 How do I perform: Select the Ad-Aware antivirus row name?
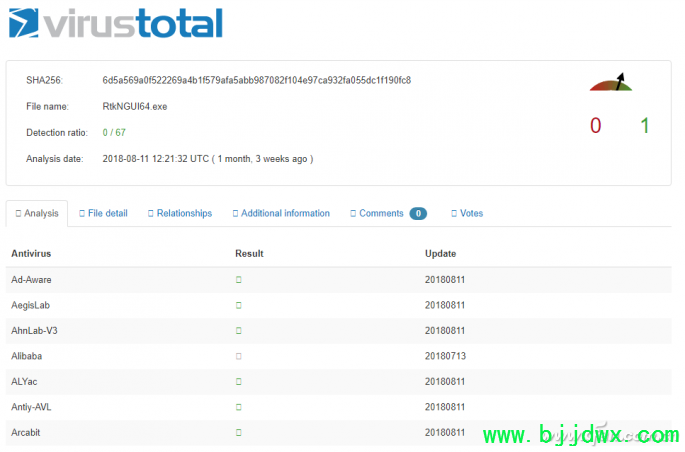[x=31, y=279]
